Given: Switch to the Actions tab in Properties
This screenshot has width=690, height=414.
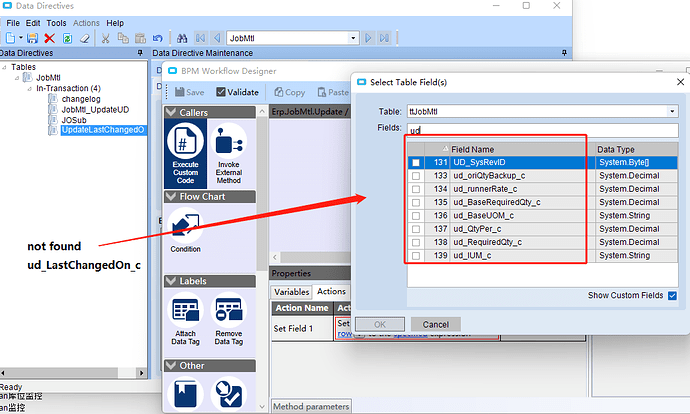Looking at the screenshot, I should [331, 291].
